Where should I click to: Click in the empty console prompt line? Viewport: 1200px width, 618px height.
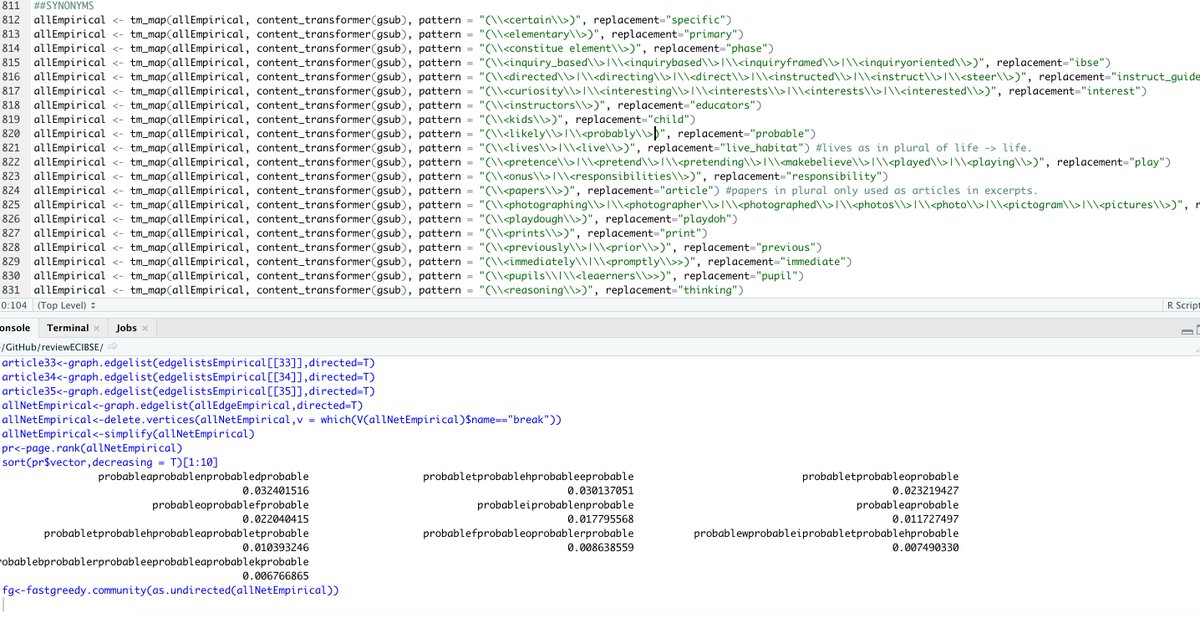(600, 604)
